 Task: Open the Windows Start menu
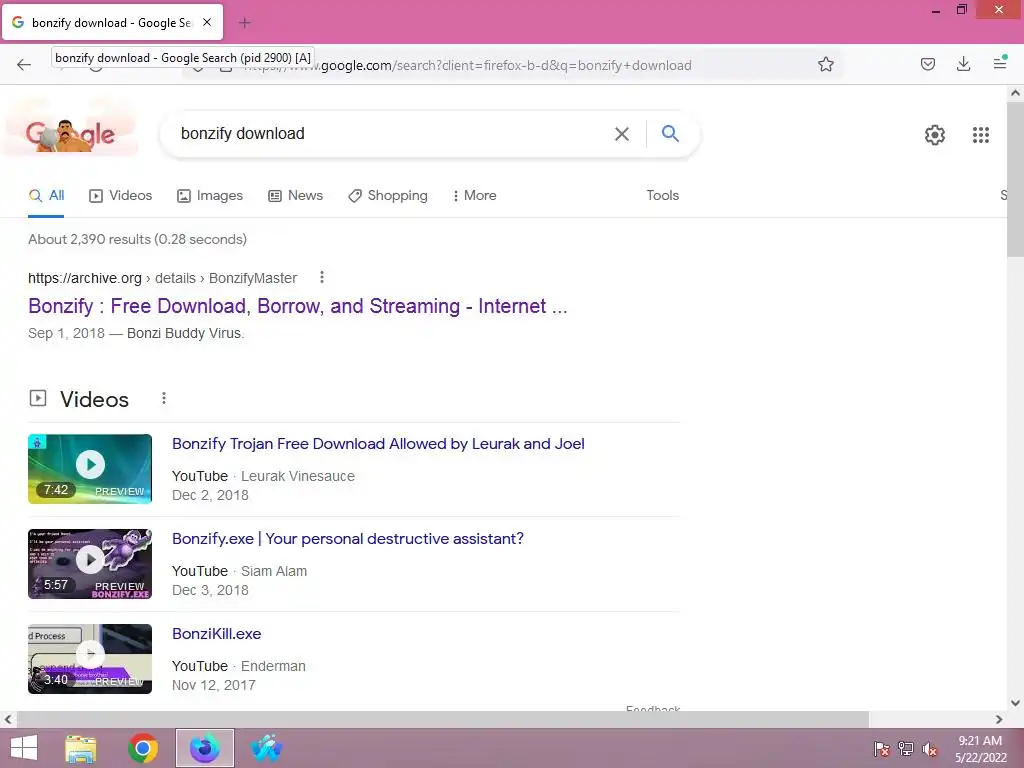24,748
